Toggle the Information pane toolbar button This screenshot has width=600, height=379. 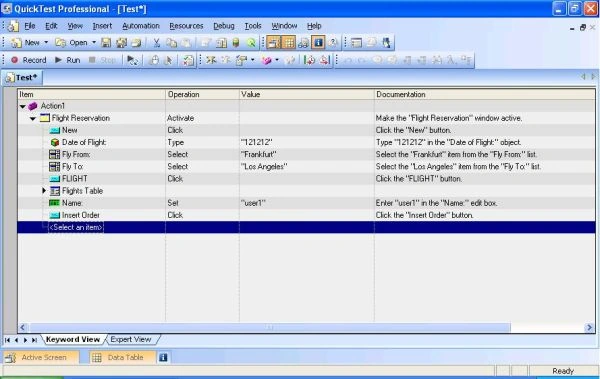[318, 42]
